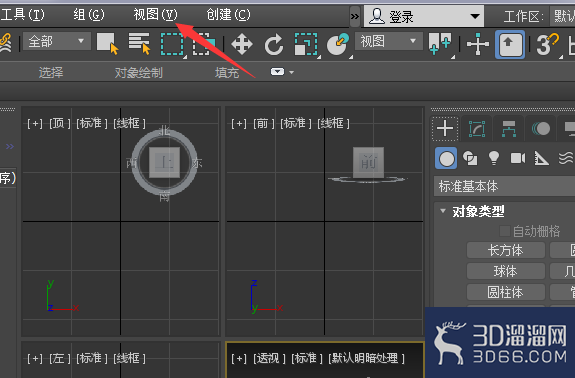This screenshot has width=575, height=378.
Task: Collapse the 对象类型 rollout
Action: 478,211
